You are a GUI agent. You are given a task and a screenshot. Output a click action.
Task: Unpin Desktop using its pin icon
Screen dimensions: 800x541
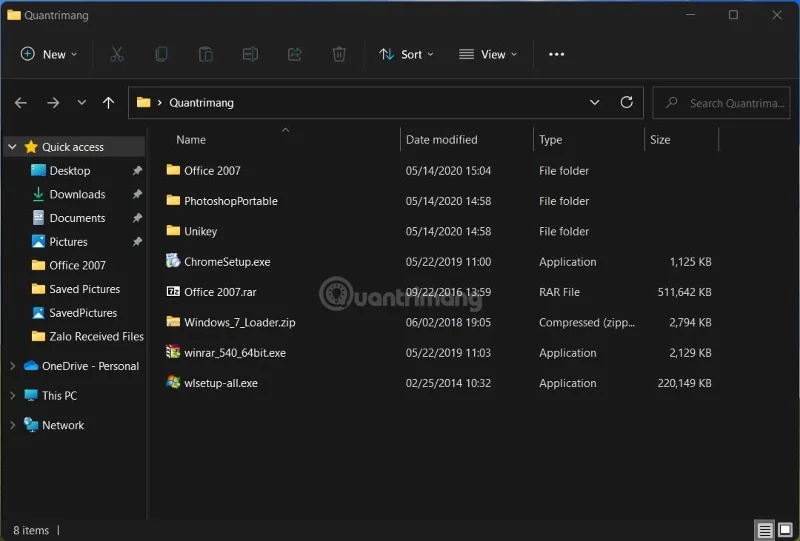137,170
